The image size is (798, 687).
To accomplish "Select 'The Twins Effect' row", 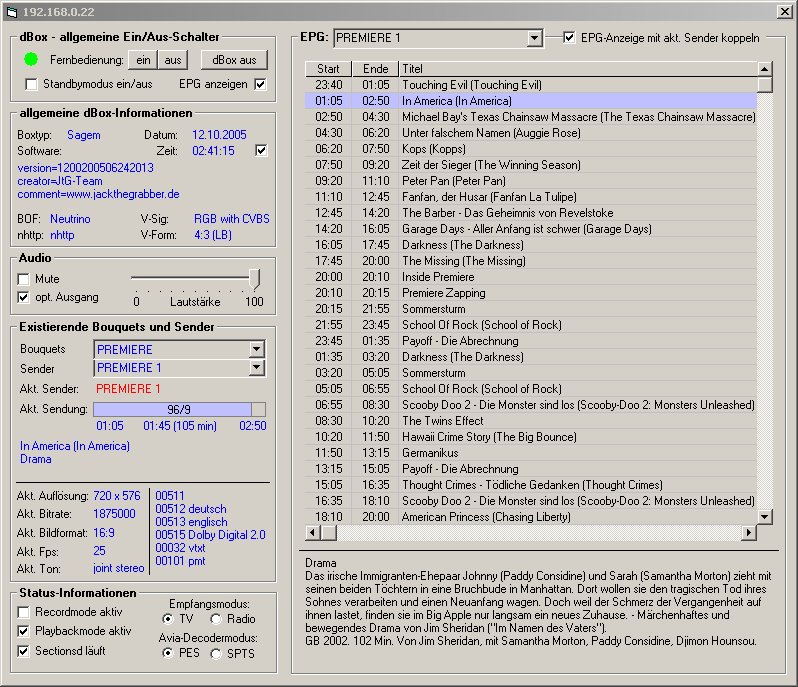I will pyautogui.click(x=530, y=421).
